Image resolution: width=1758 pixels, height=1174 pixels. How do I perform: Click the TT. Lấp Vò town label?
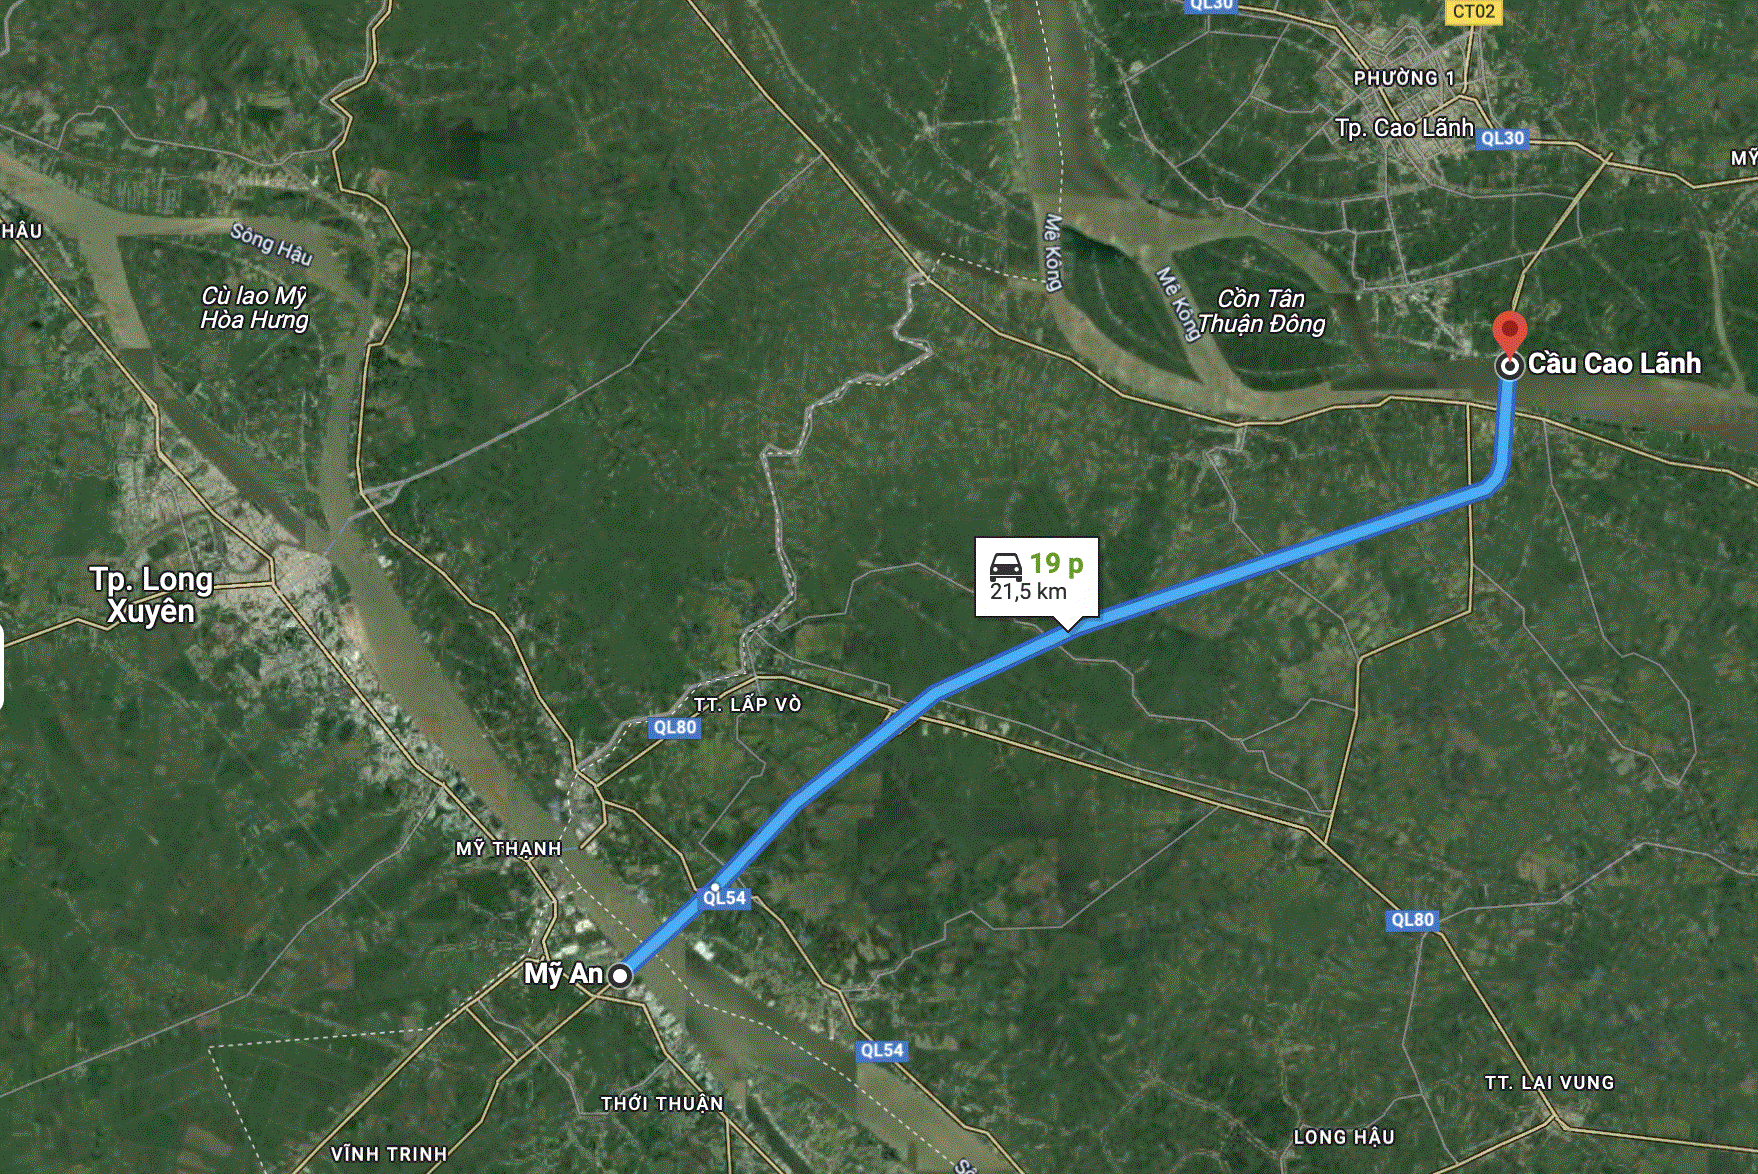748,704
